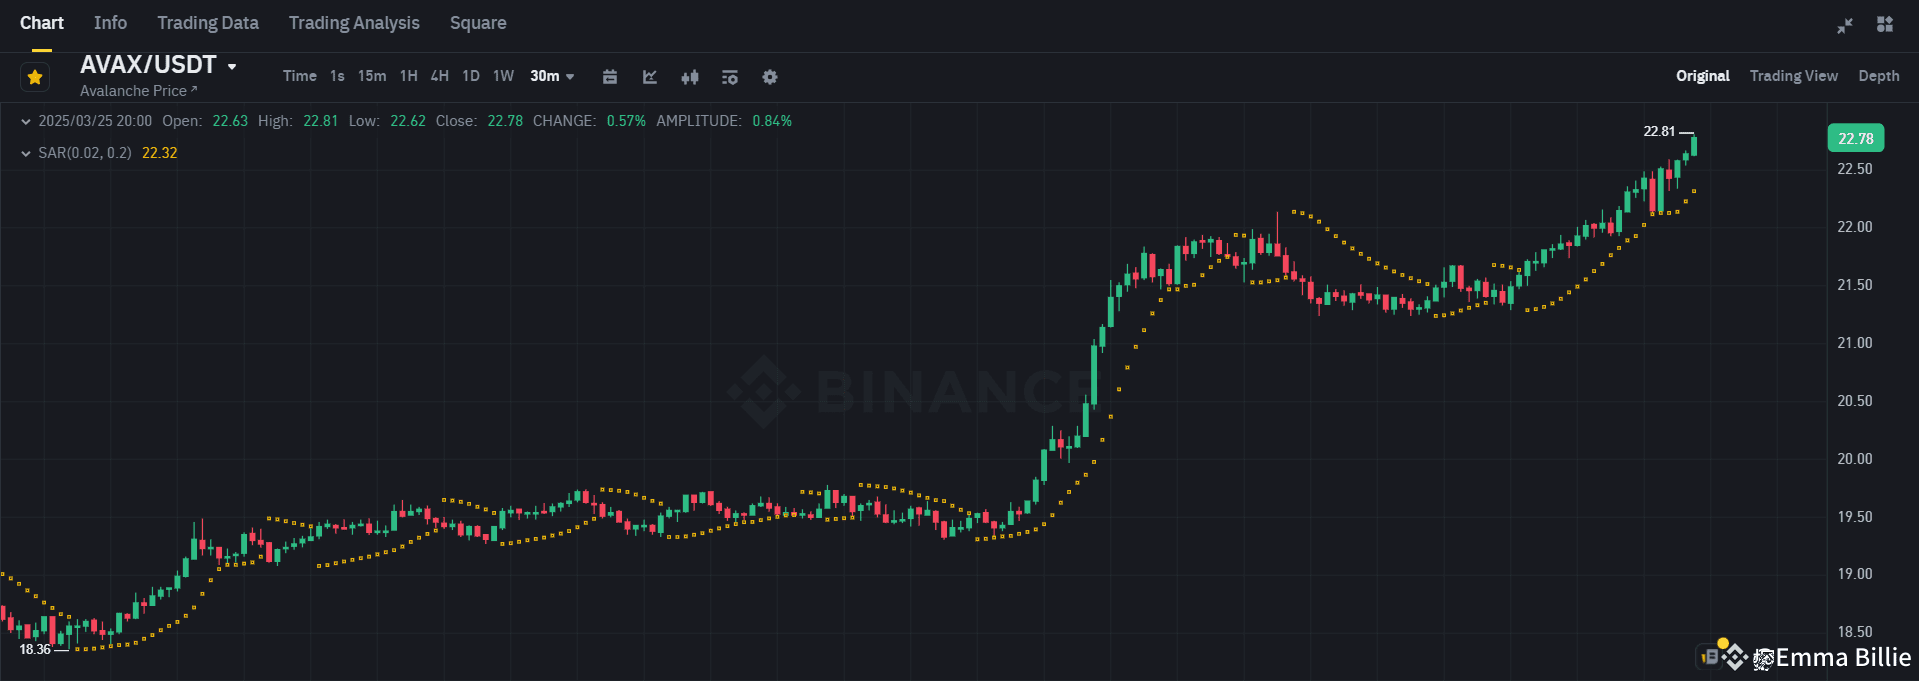The width and height of the screenshot is (1919, 681).
Task: Open the Depth view
Action: pyautogui.click(x=1878, y=76)
